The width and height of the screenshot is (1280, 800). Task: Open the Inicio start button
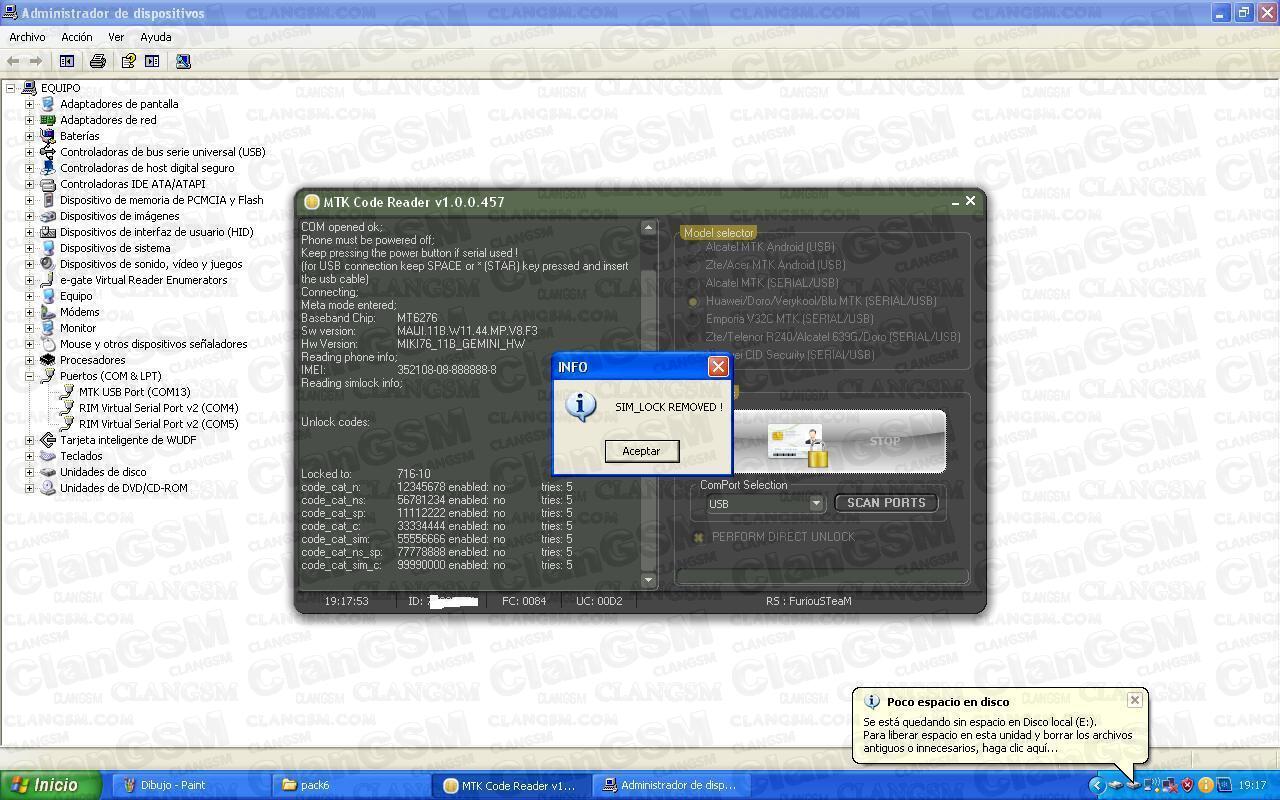[x=50, y=786]
